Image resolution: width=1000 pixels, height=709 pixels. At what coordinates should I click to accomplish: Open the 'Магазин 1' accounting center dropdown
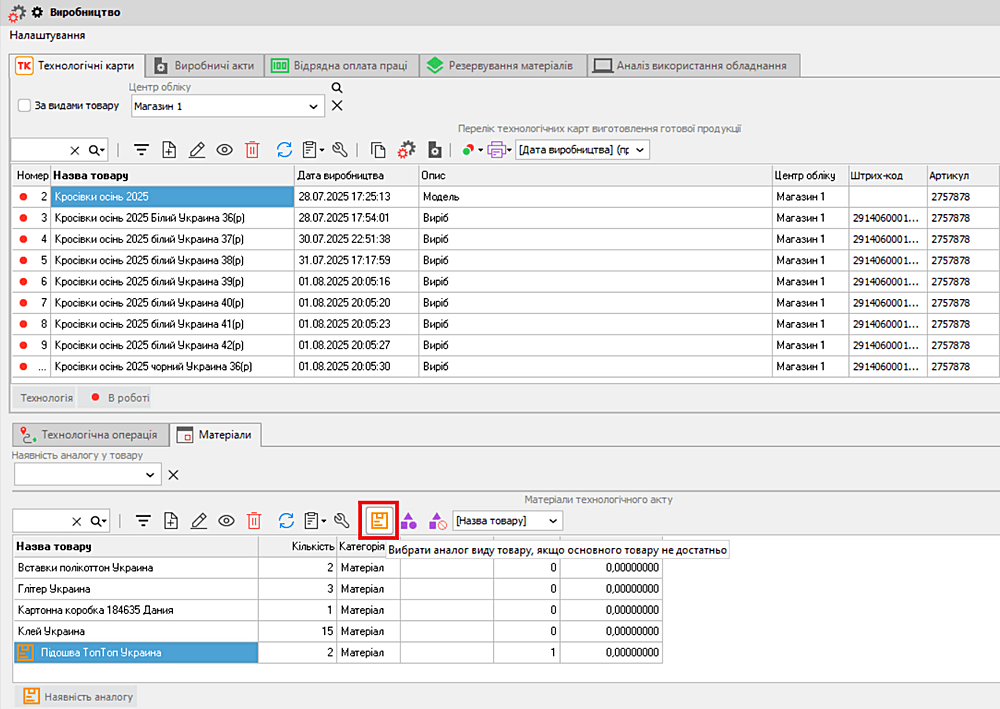[314, 106]
